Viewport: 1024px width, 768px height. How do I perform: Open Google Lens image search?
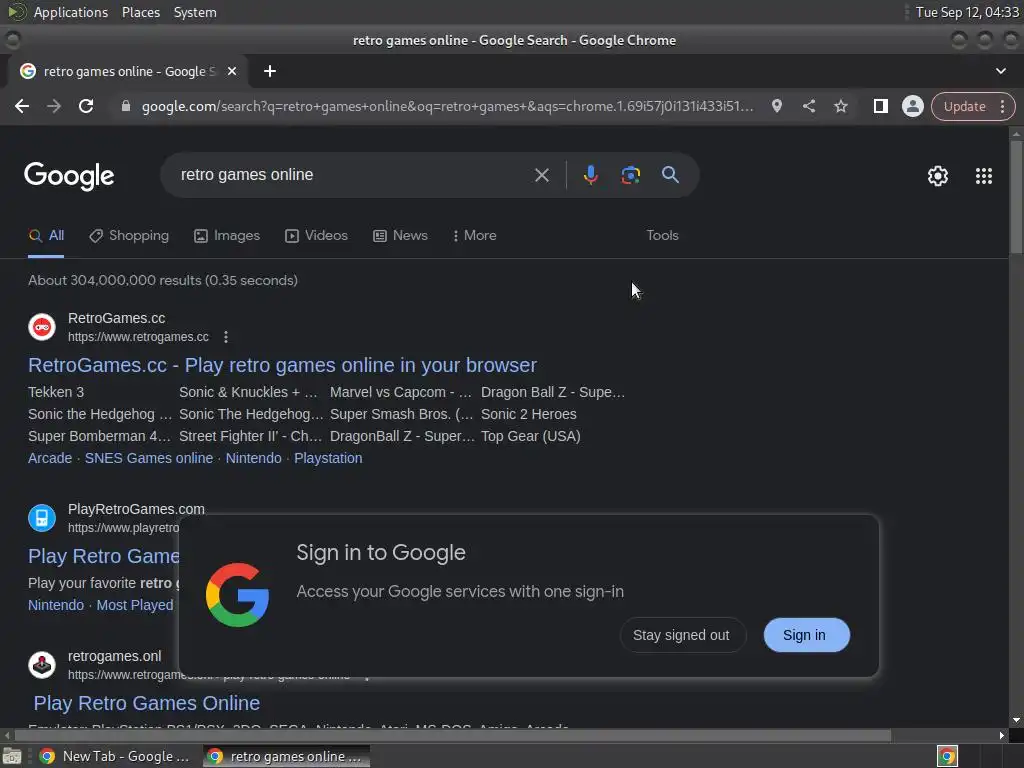click(630, 175)
